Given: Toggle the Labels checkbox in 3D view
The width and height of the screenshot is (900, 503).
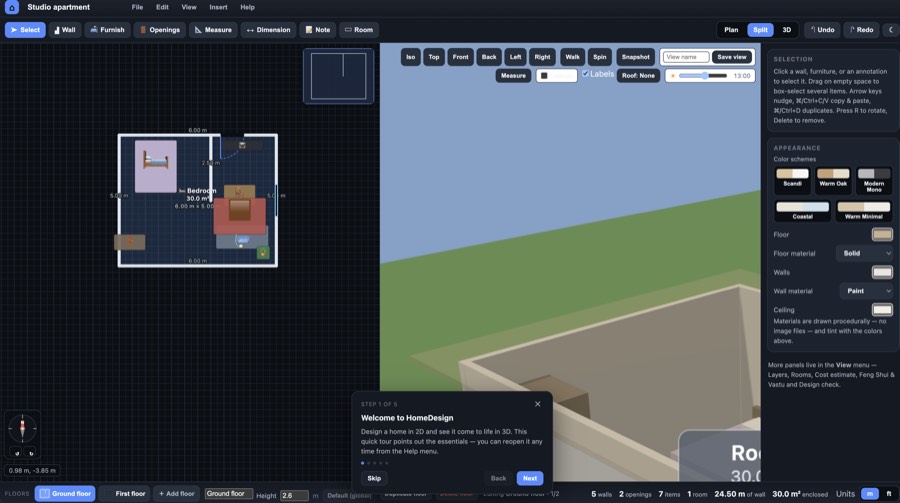Looking at the screenshot, I should [x=585, y=74].
